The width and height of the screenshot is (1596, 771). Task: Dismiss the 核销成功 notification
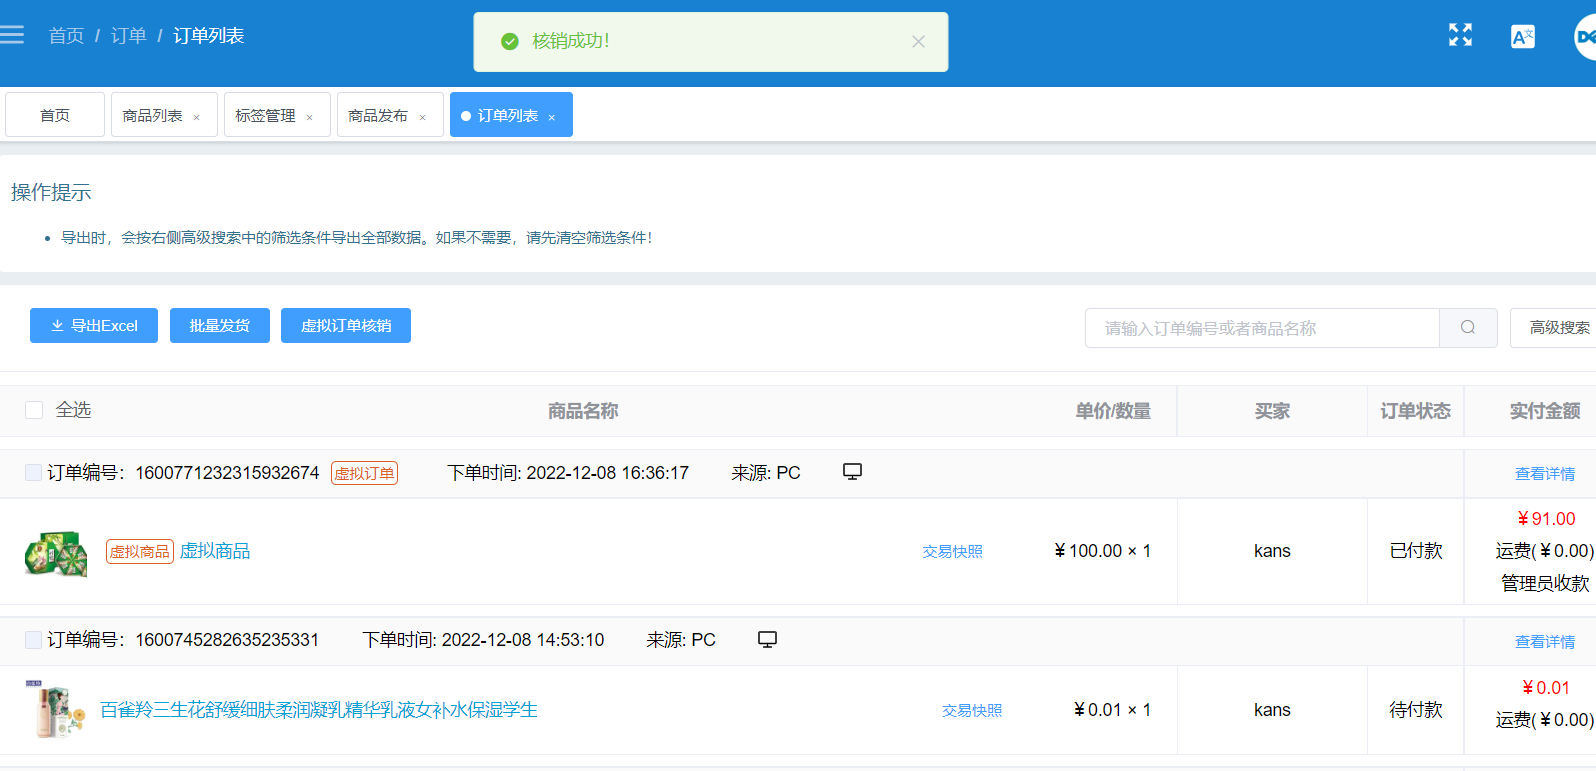(x=918, y=41)
